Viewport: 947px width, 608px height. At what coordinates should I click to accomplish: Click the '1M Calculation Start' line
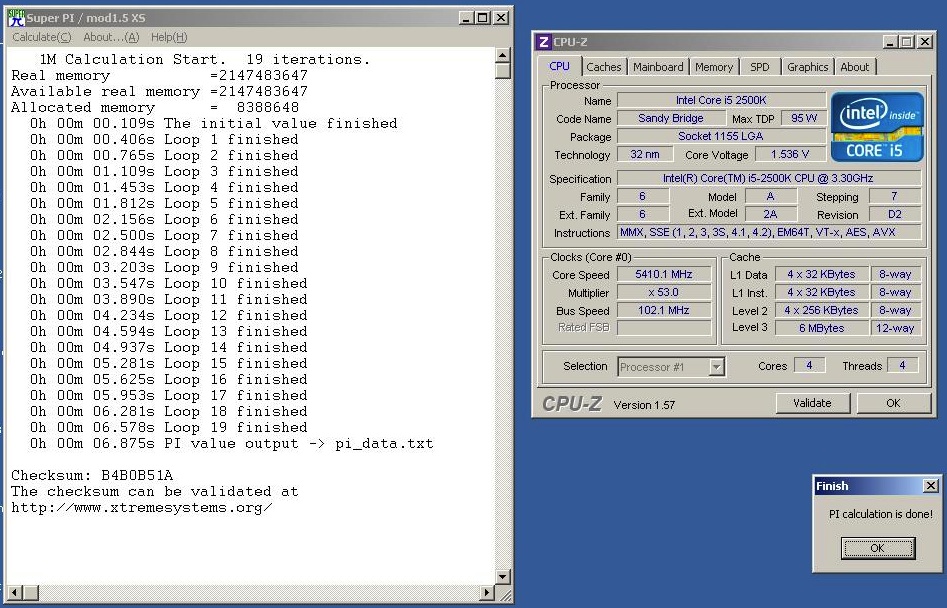(x=205, y=60)
